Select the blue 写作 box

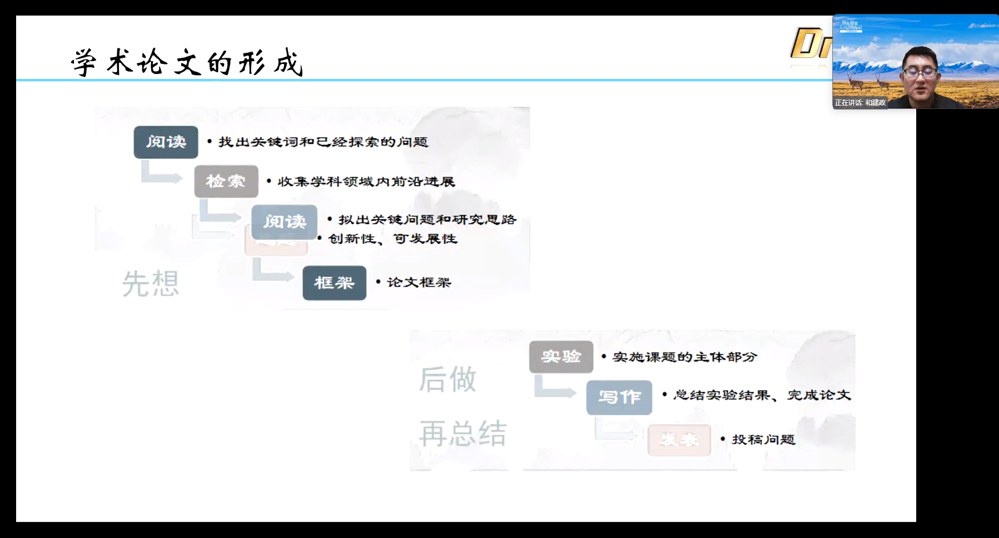(x=618, y=397)
